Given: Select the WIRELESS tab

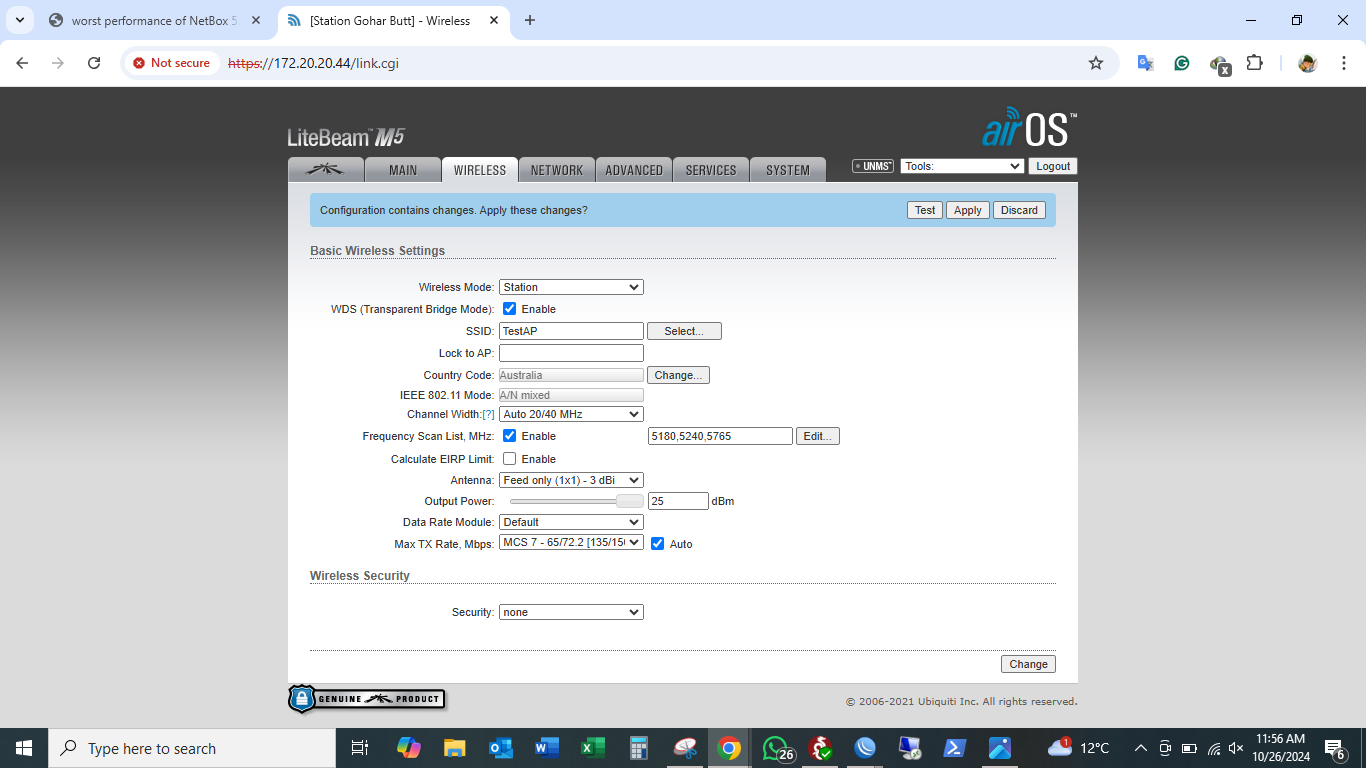Looking at the screenshot, I should 480,170.
